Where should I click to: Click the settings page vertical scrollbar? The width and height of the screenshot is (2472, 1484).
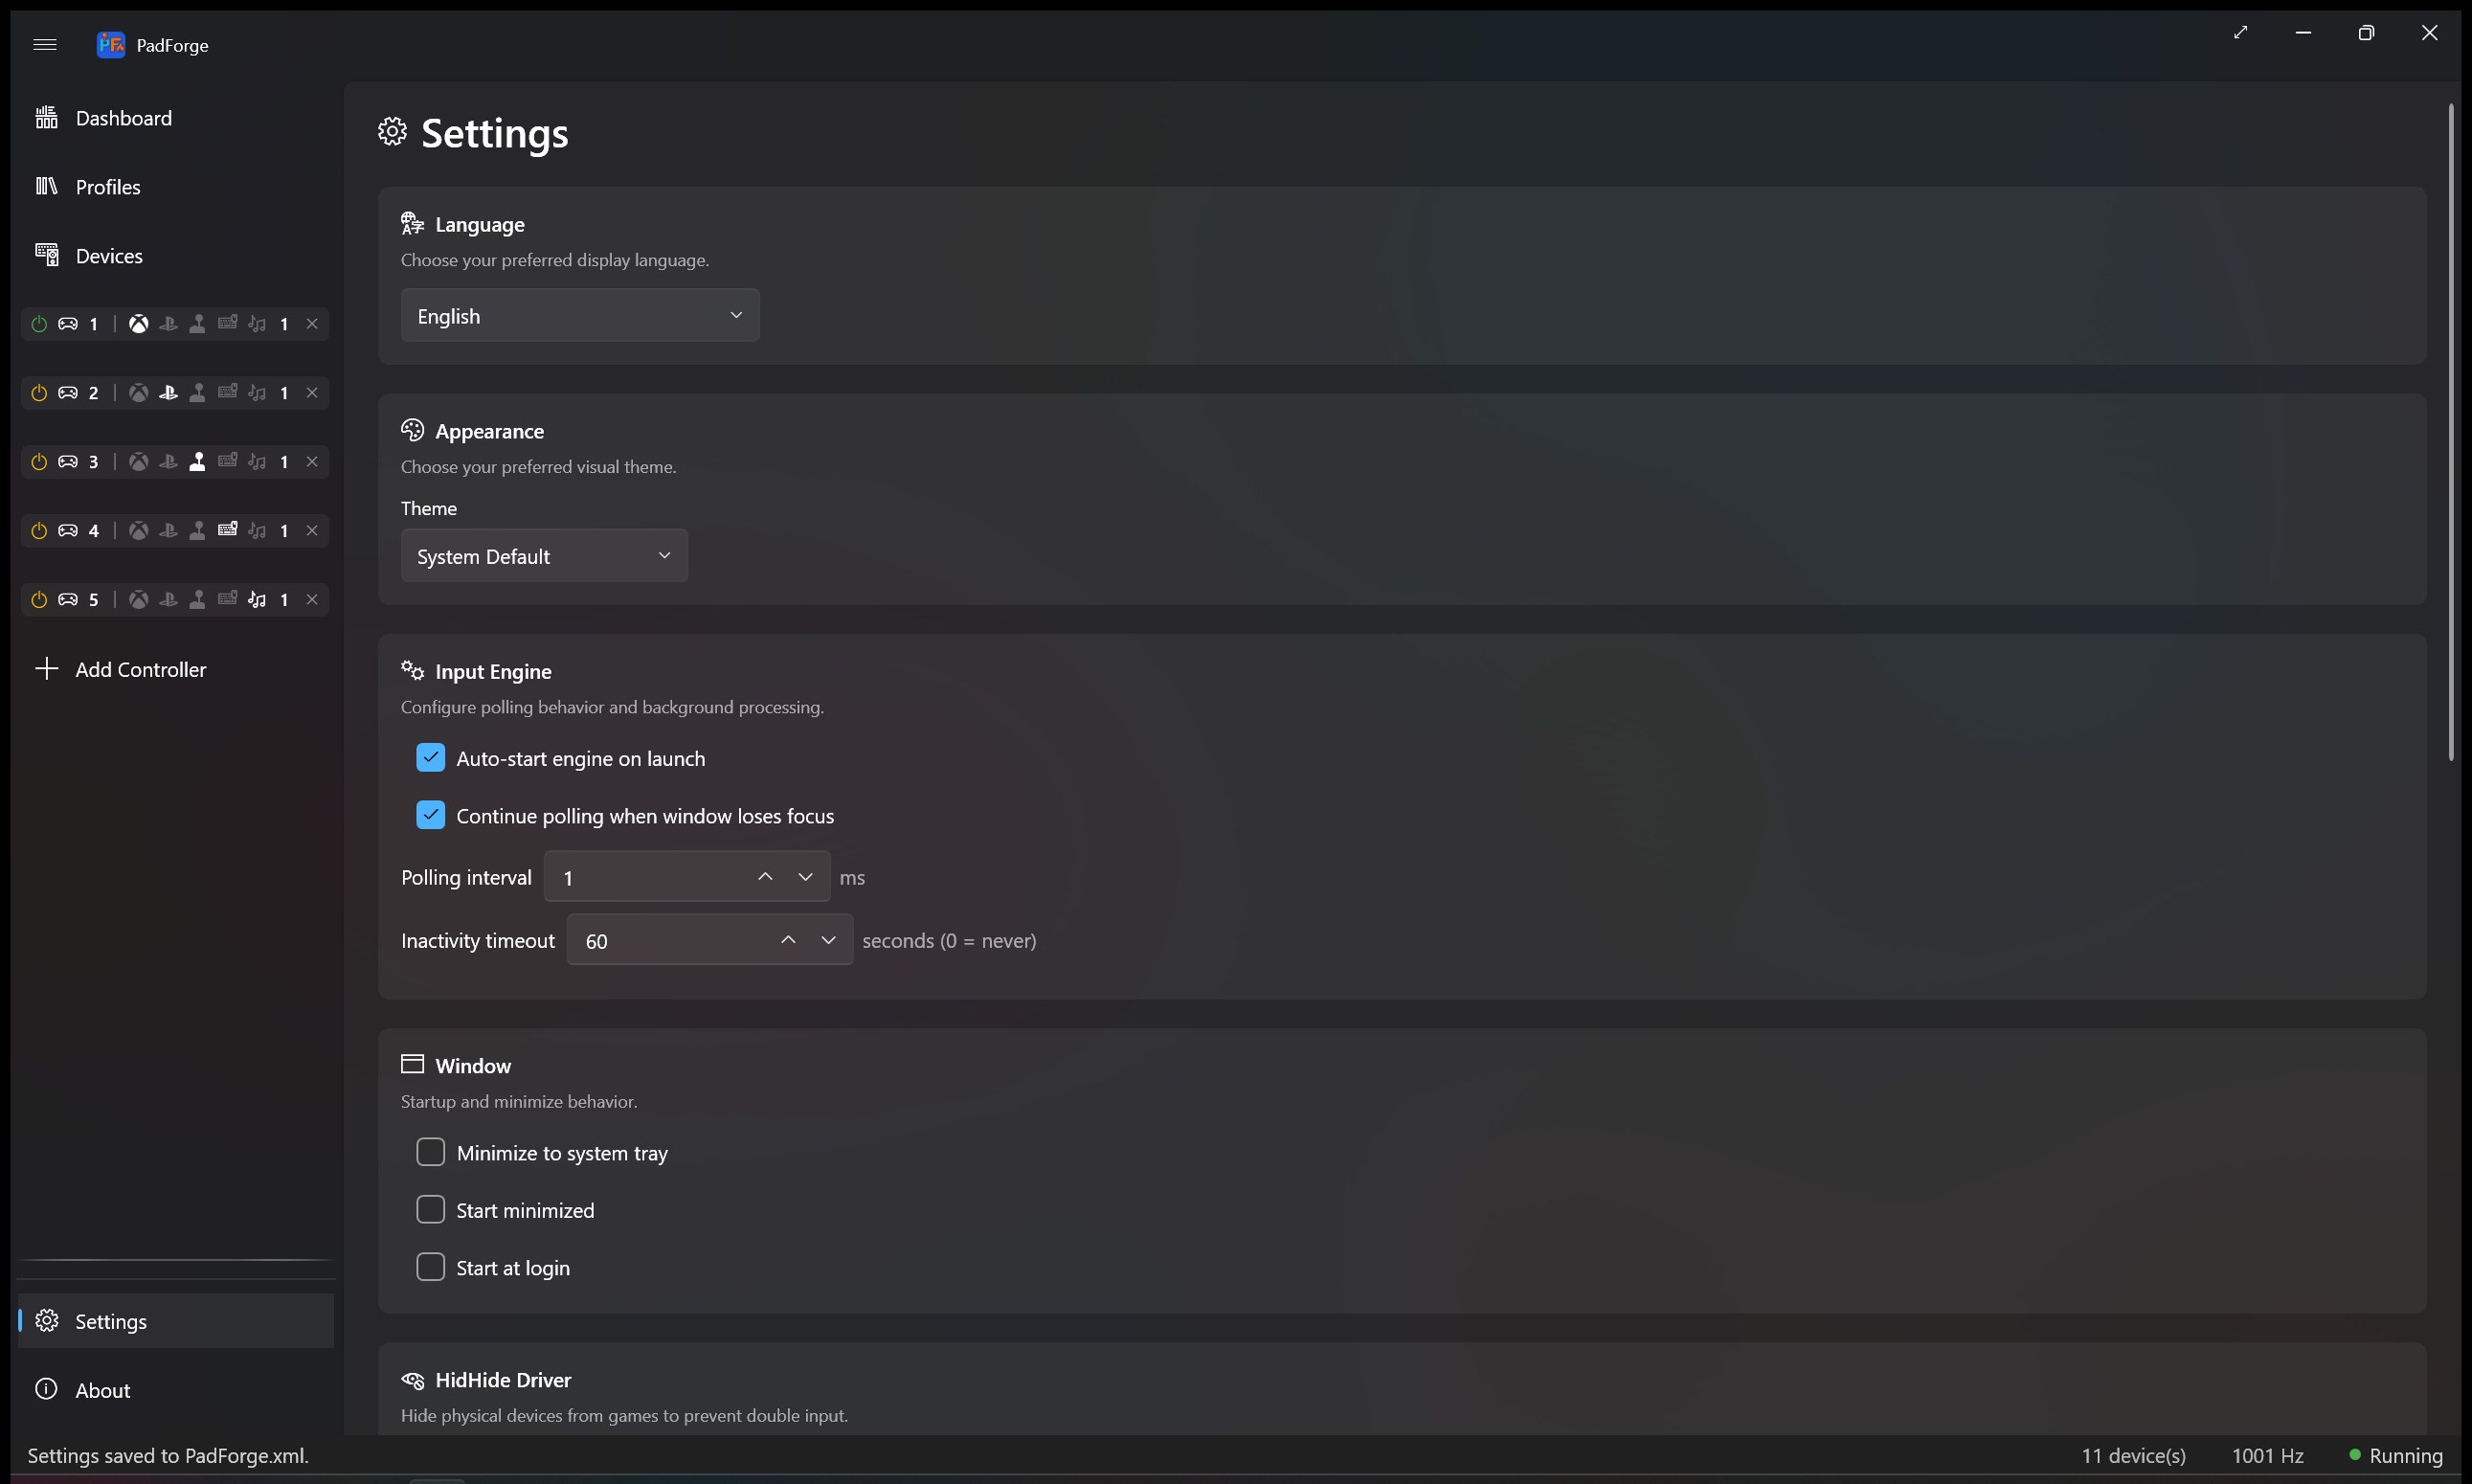(2451, 432)
